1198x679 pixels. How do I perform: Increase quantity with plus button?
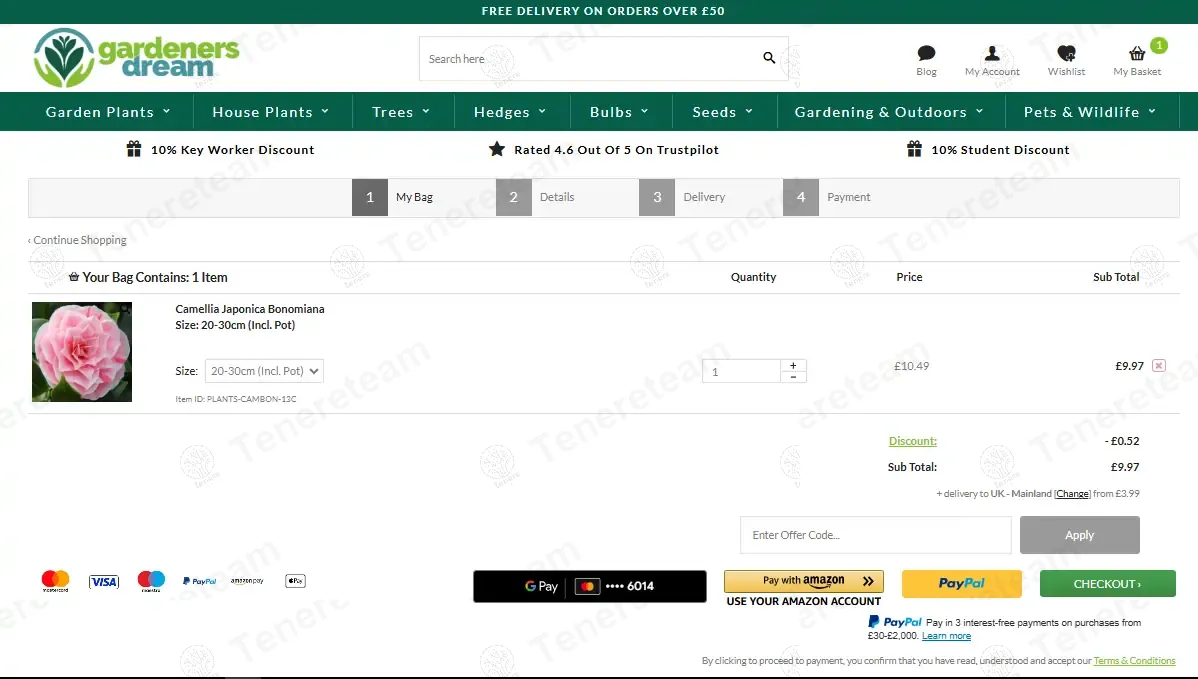click(x=793, y=365)
